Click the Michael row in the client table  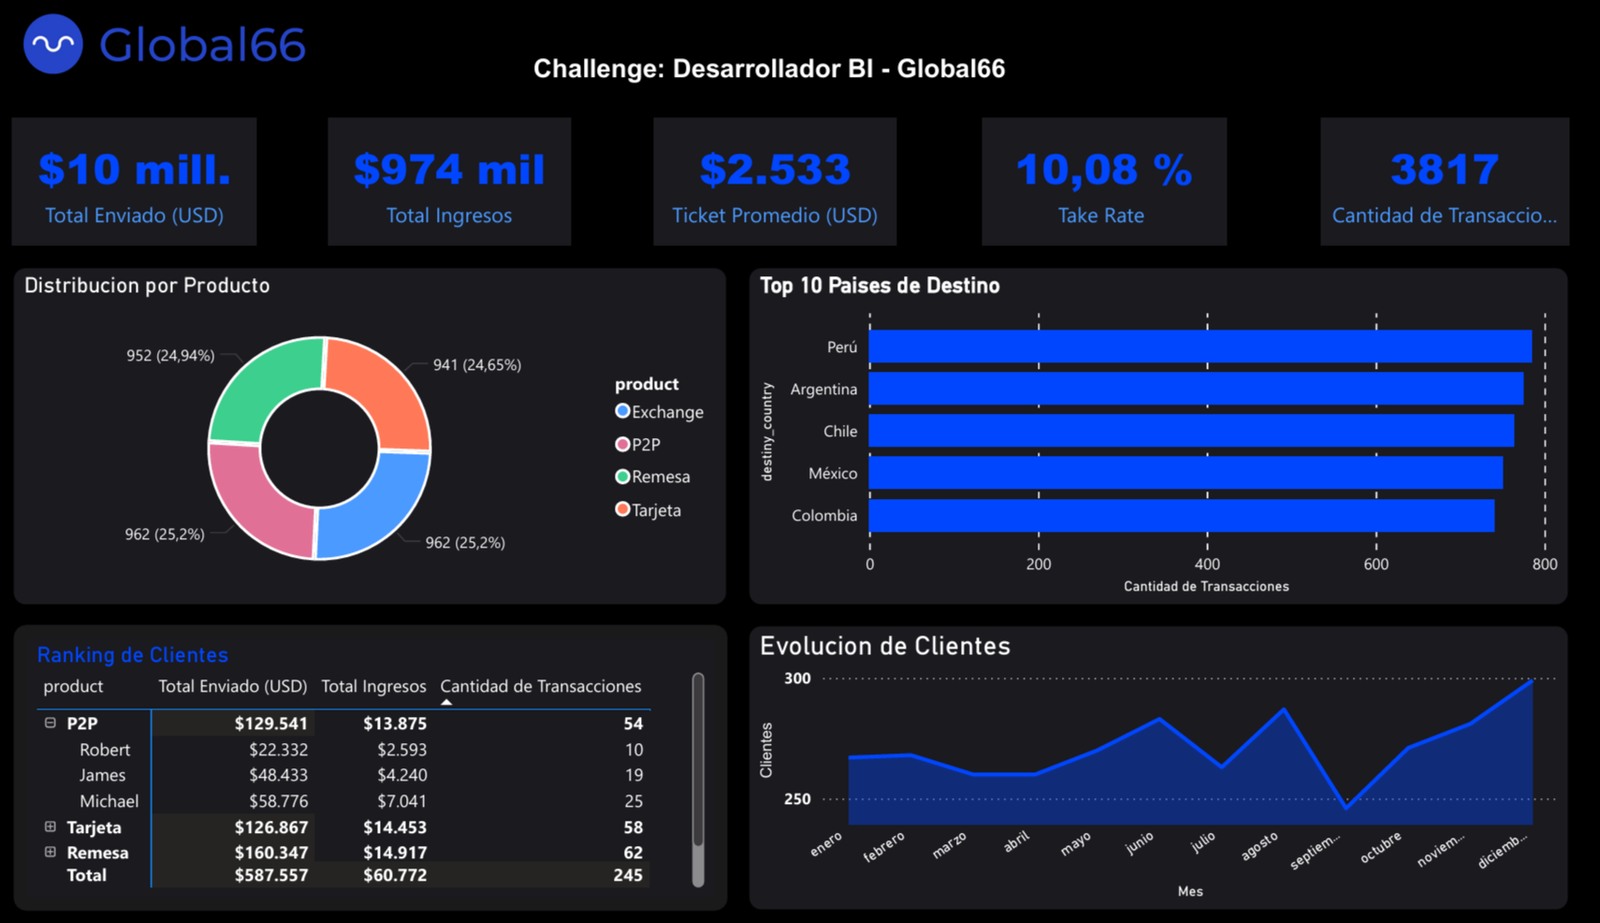click(110, 800)
